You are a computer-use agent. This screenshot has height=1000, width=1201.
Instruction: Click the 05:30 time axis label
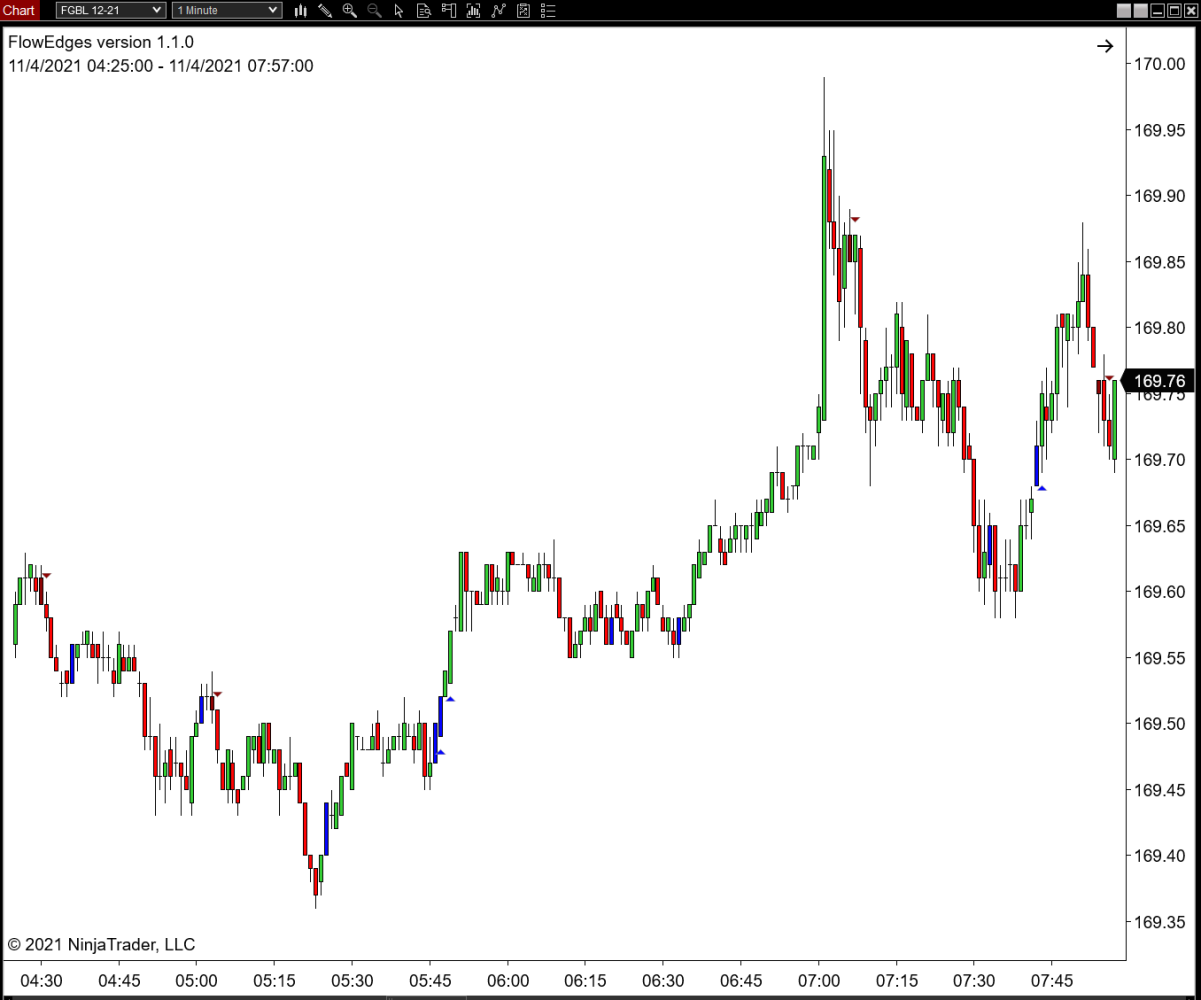point(352,980)
